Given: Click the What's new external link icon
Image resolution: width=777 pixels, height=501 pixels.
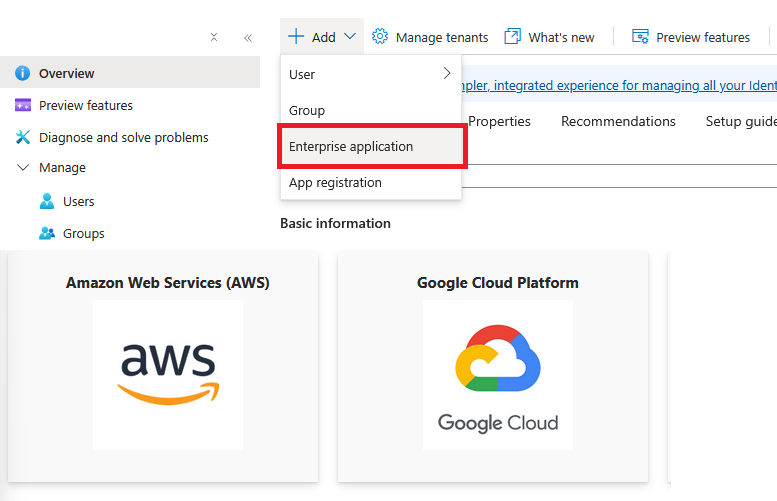Looking at the screenshot, I should click(513, 37).
